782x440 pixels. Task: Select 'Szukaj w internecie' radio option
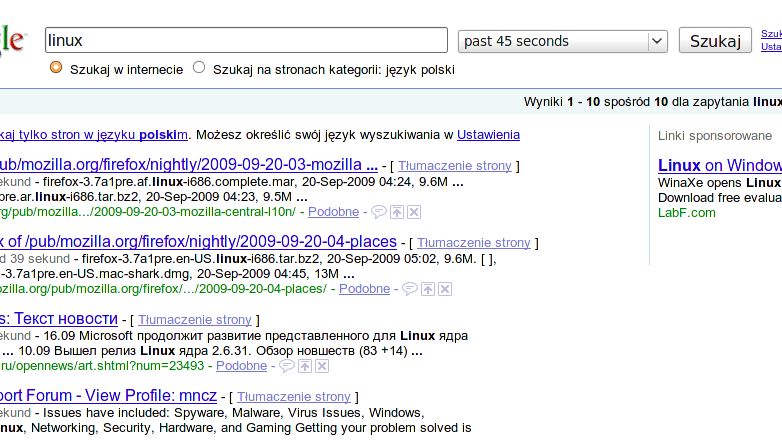pos(56,67)
